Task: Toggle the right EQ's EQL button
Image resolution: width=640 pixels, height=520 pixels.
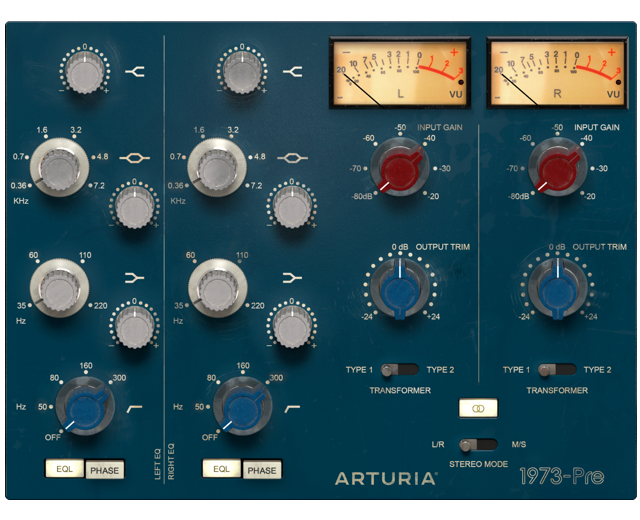Action: pyautogui.click(x=222, y=469)
